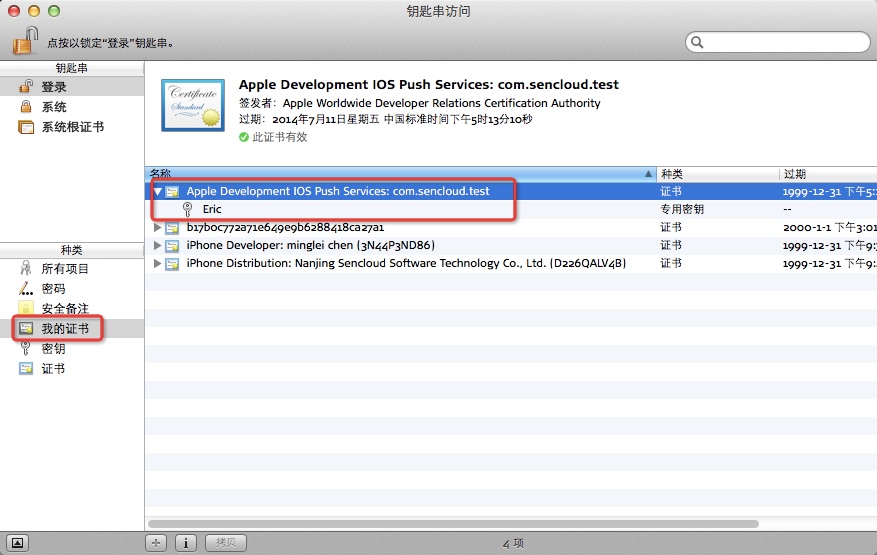Click certificate icon of iPhone Distribution row
Viewport: 877px width, 555px height.
point(172,264)
